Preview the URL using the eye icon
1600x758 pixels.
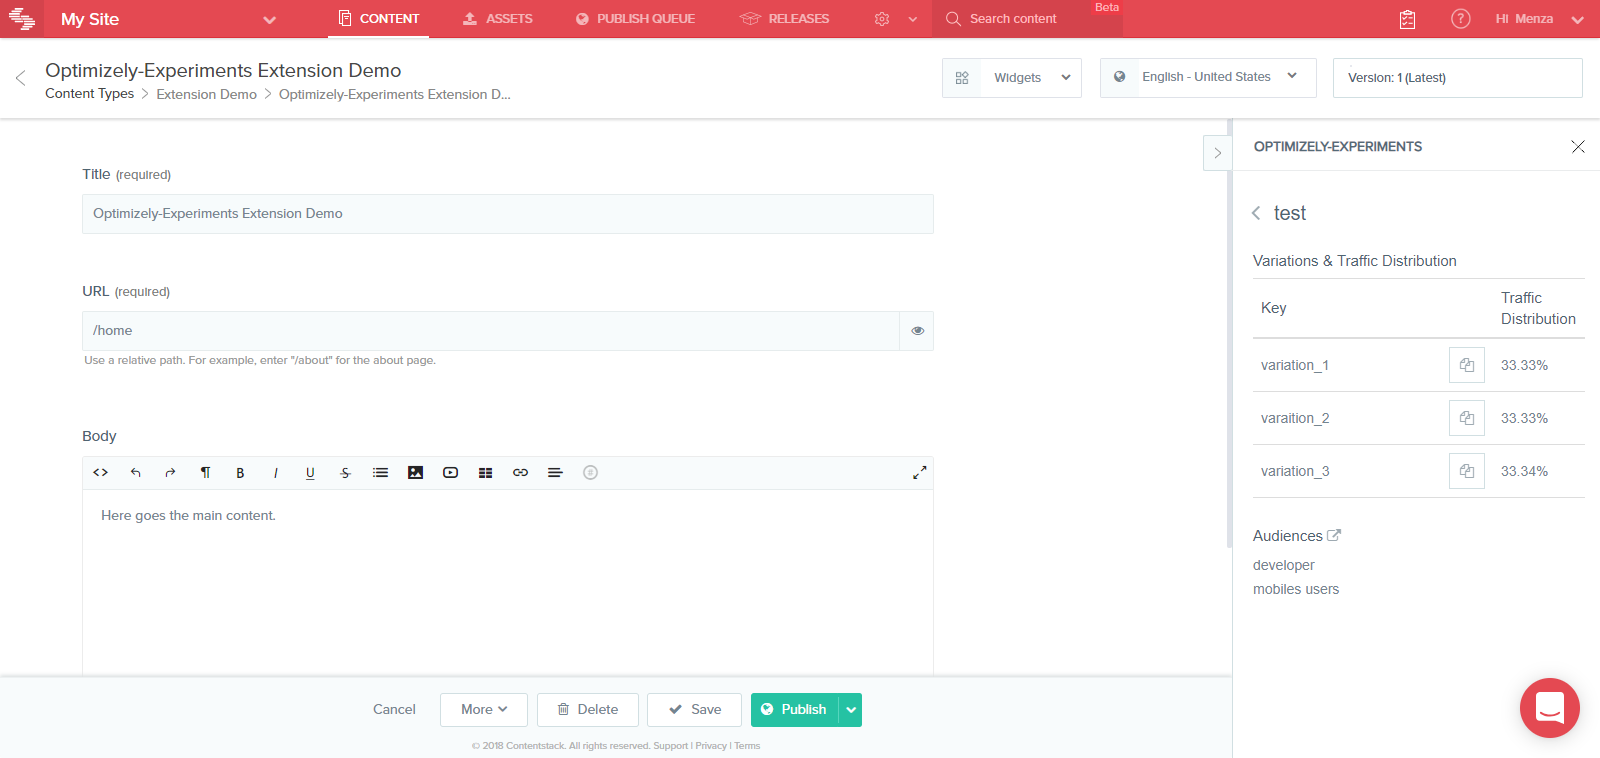[x=917, y=331]
